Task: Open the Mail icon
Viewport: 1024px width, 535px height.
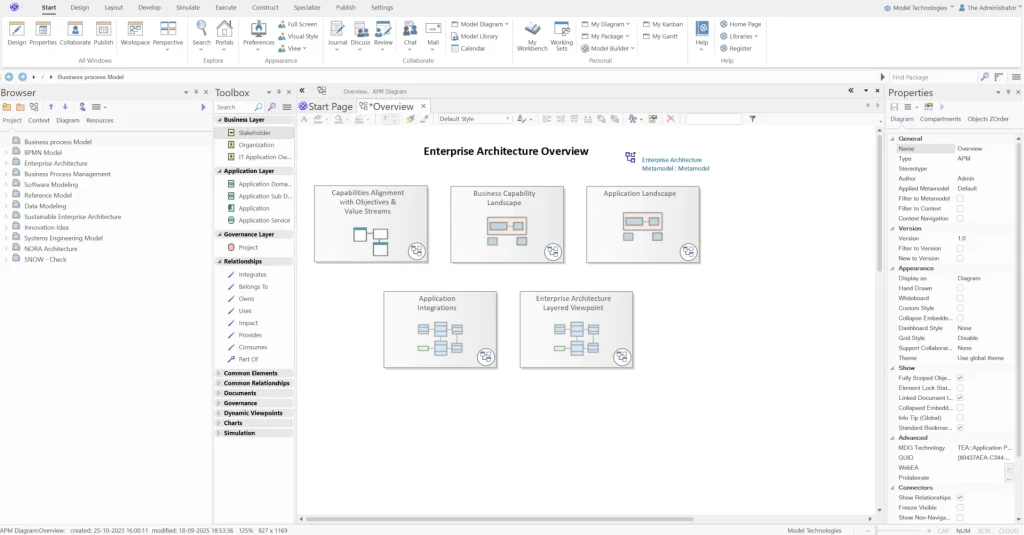Action: [x=433, y=33]
